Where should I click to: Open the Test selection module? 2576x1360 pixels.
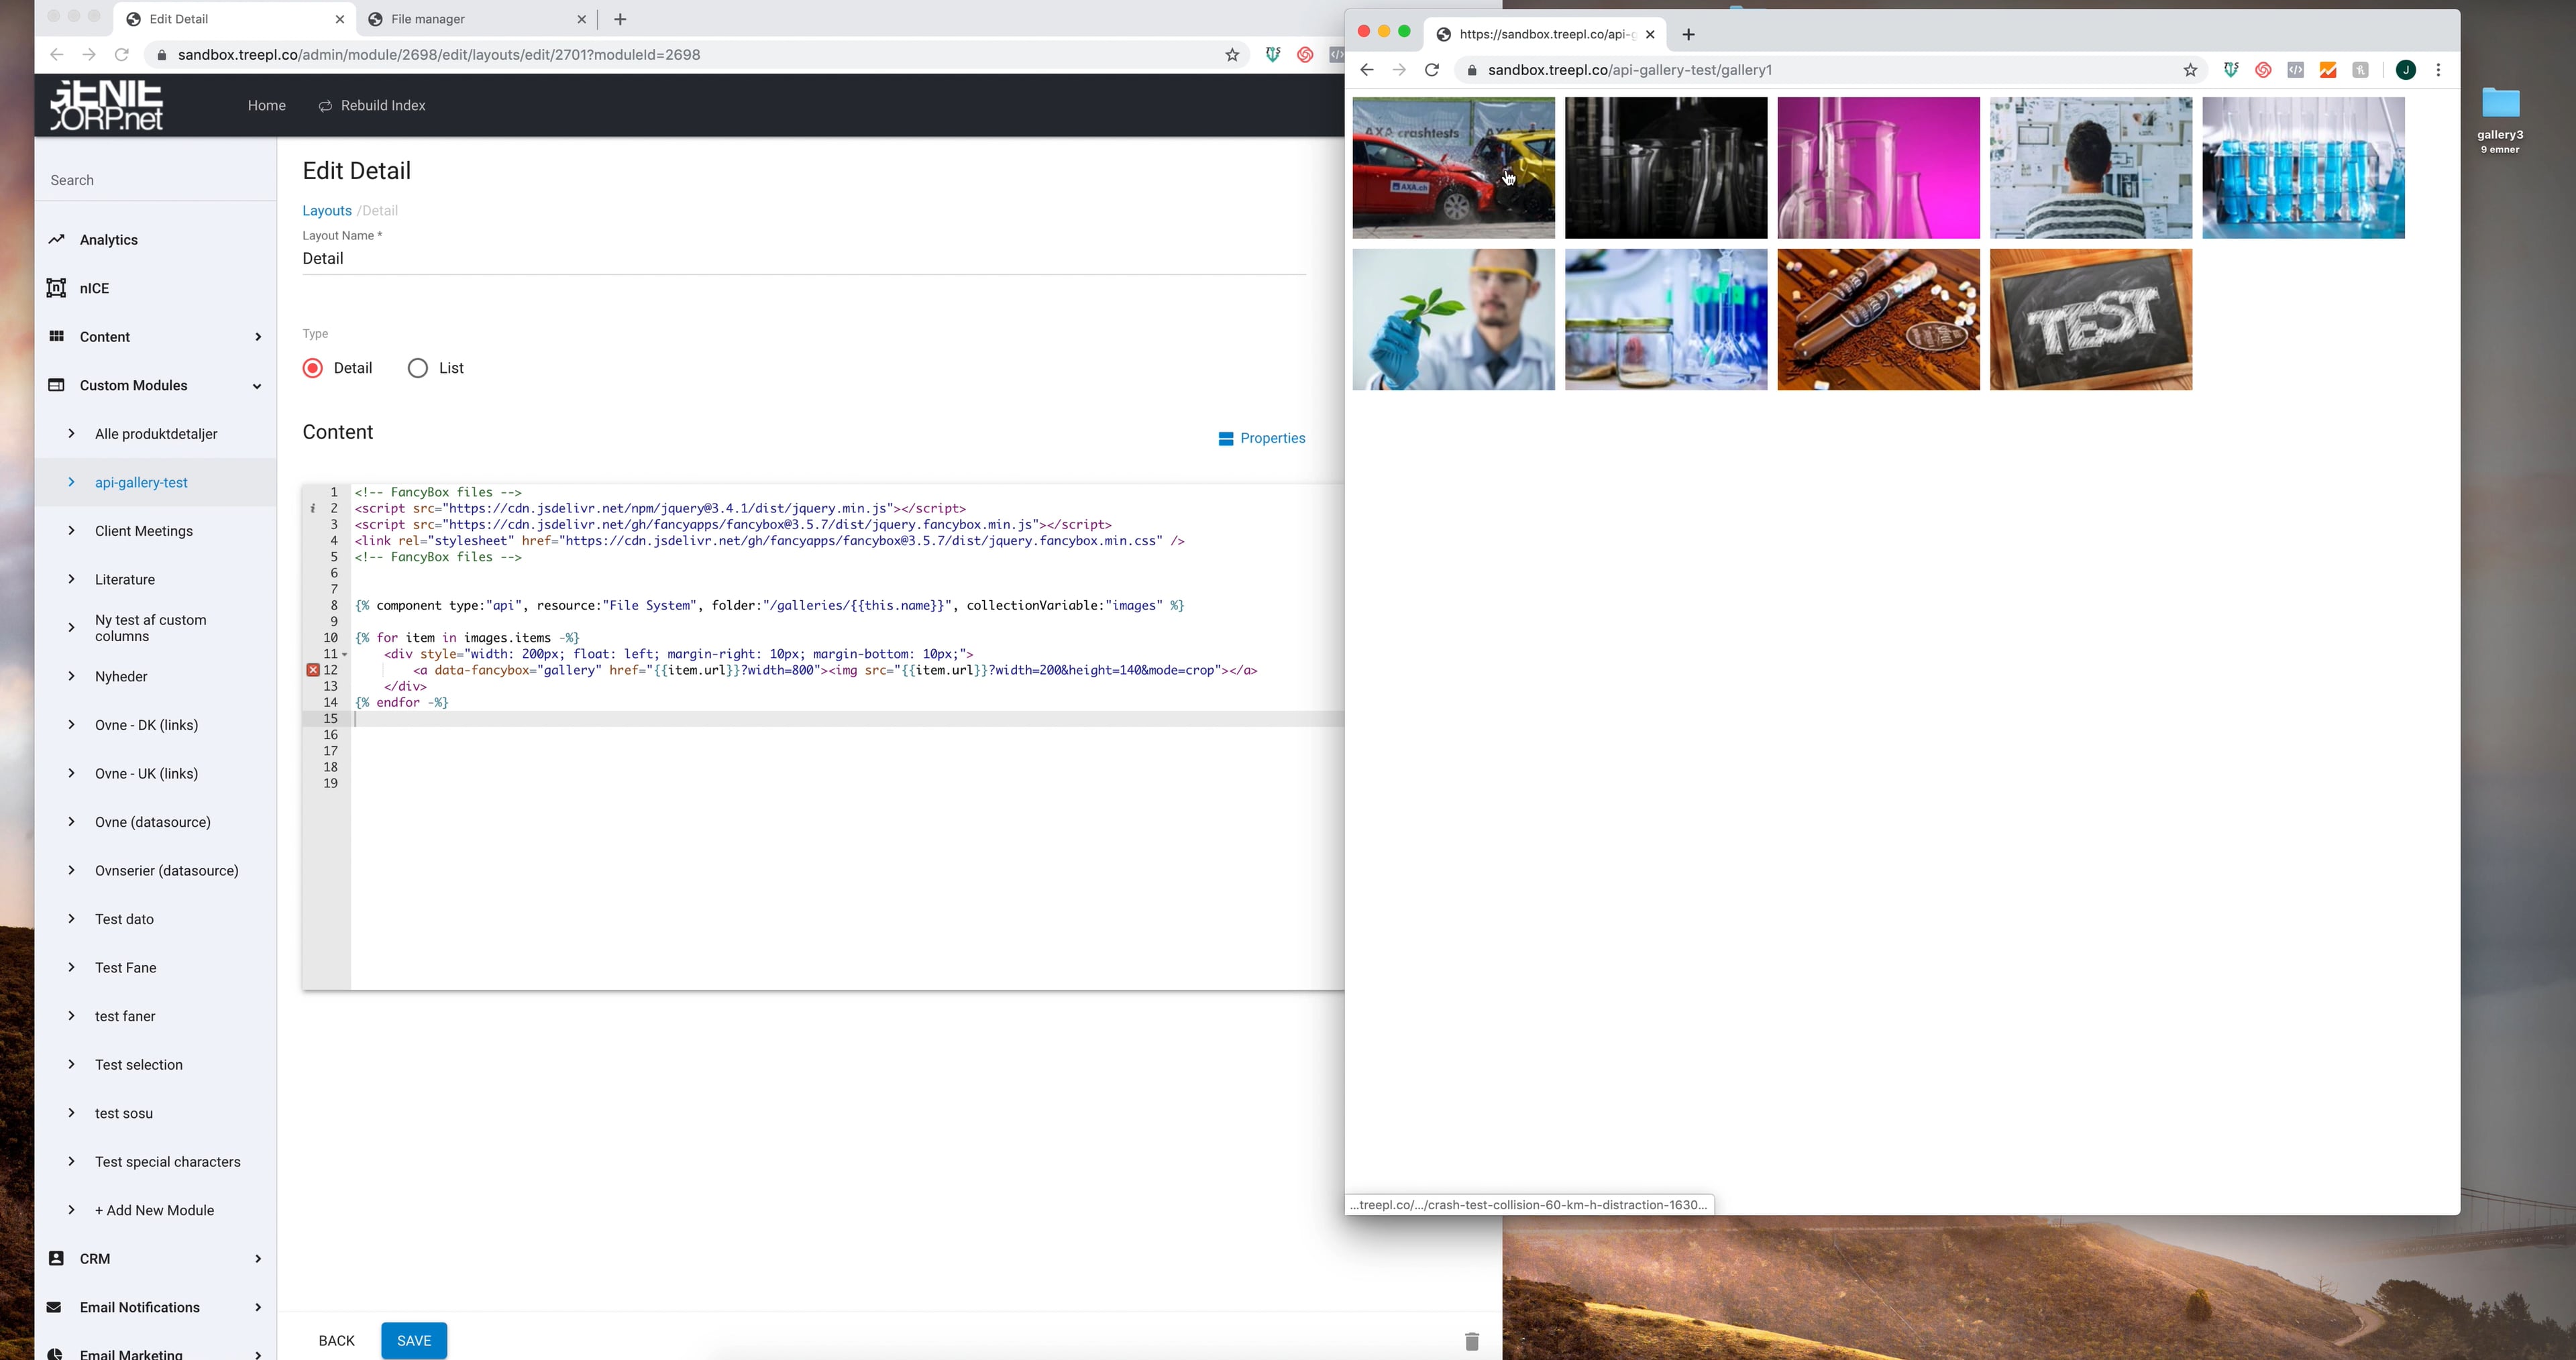tap(139, 1065)
